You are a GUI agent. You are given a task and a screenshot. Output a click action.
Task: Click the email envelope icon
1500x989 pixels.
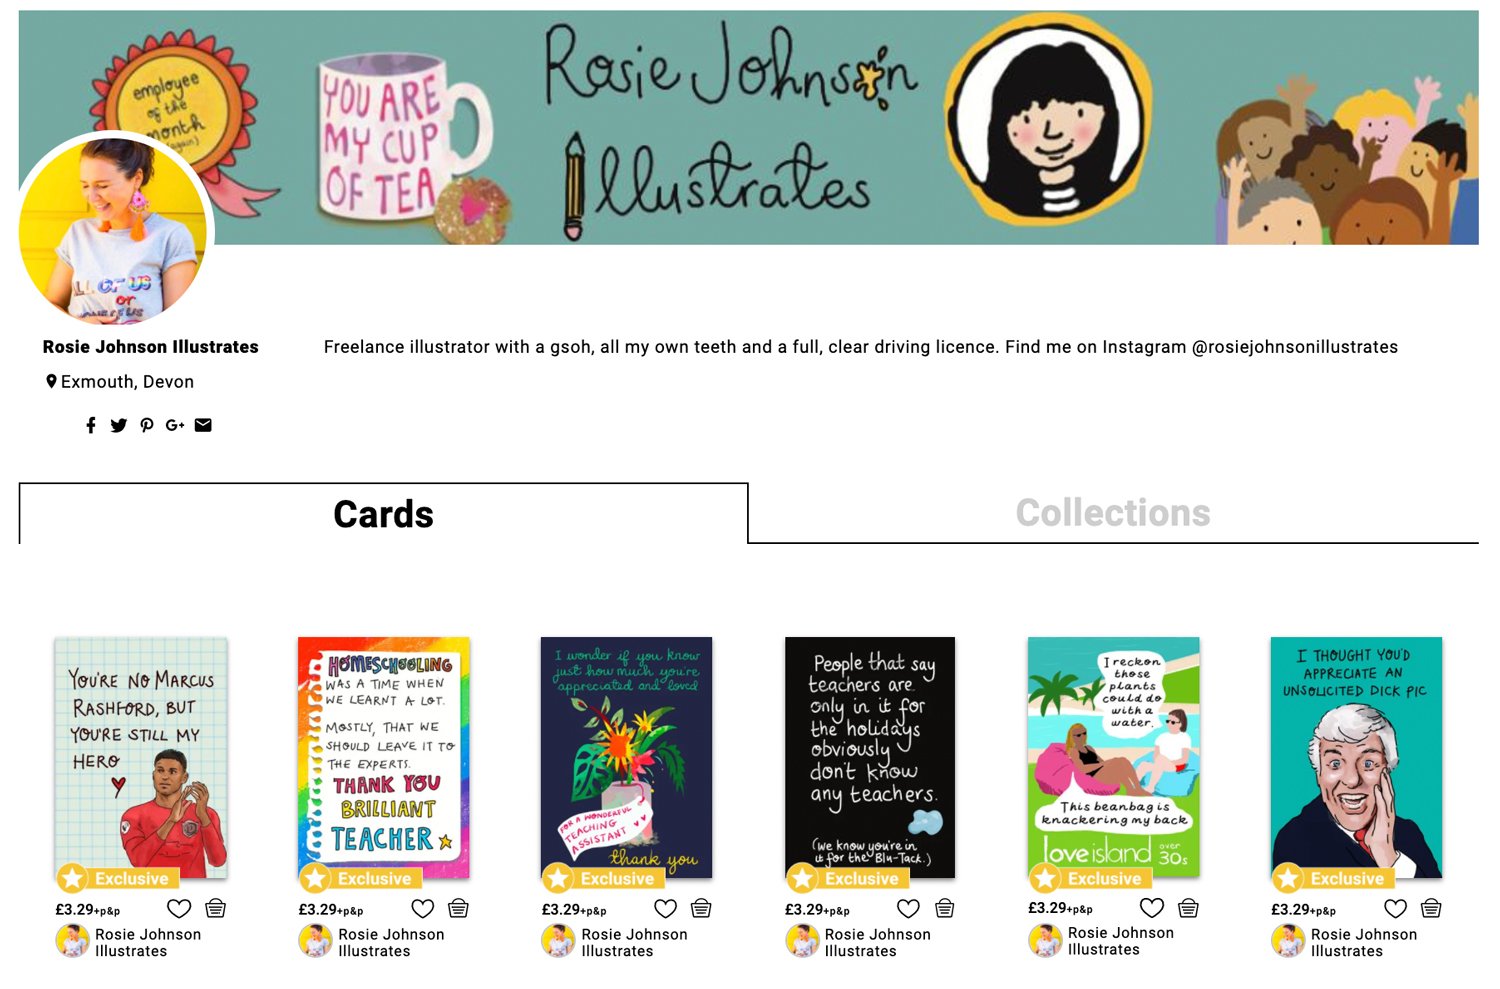[x=203, y=425]
